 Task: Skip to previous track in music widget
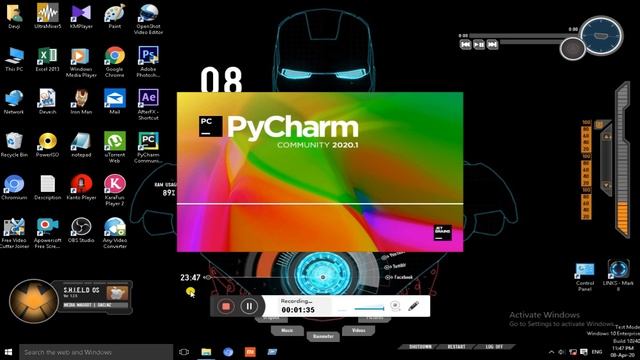point(466,44)
